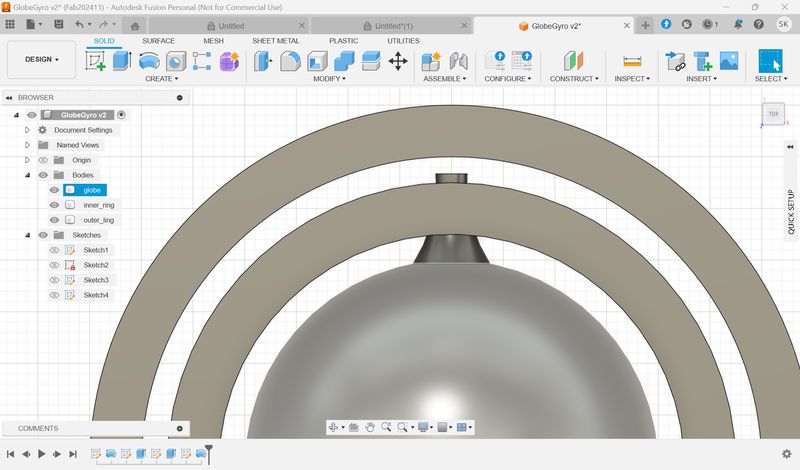Switch to the SHEET METAL tab
This screenshot has height=470, width=800.
[276, 41]
